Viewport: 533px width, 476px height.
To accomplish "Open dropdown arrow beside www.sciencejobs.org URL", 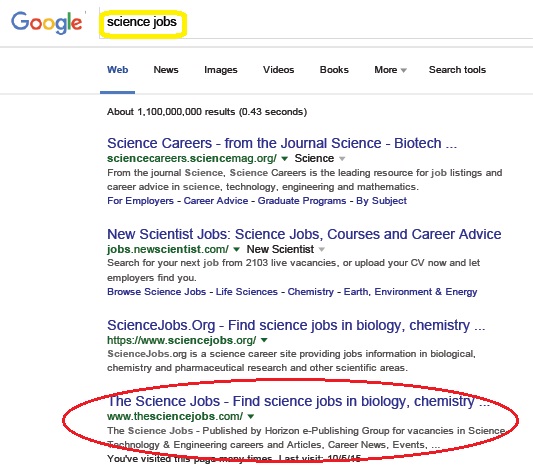I will 264,340.
